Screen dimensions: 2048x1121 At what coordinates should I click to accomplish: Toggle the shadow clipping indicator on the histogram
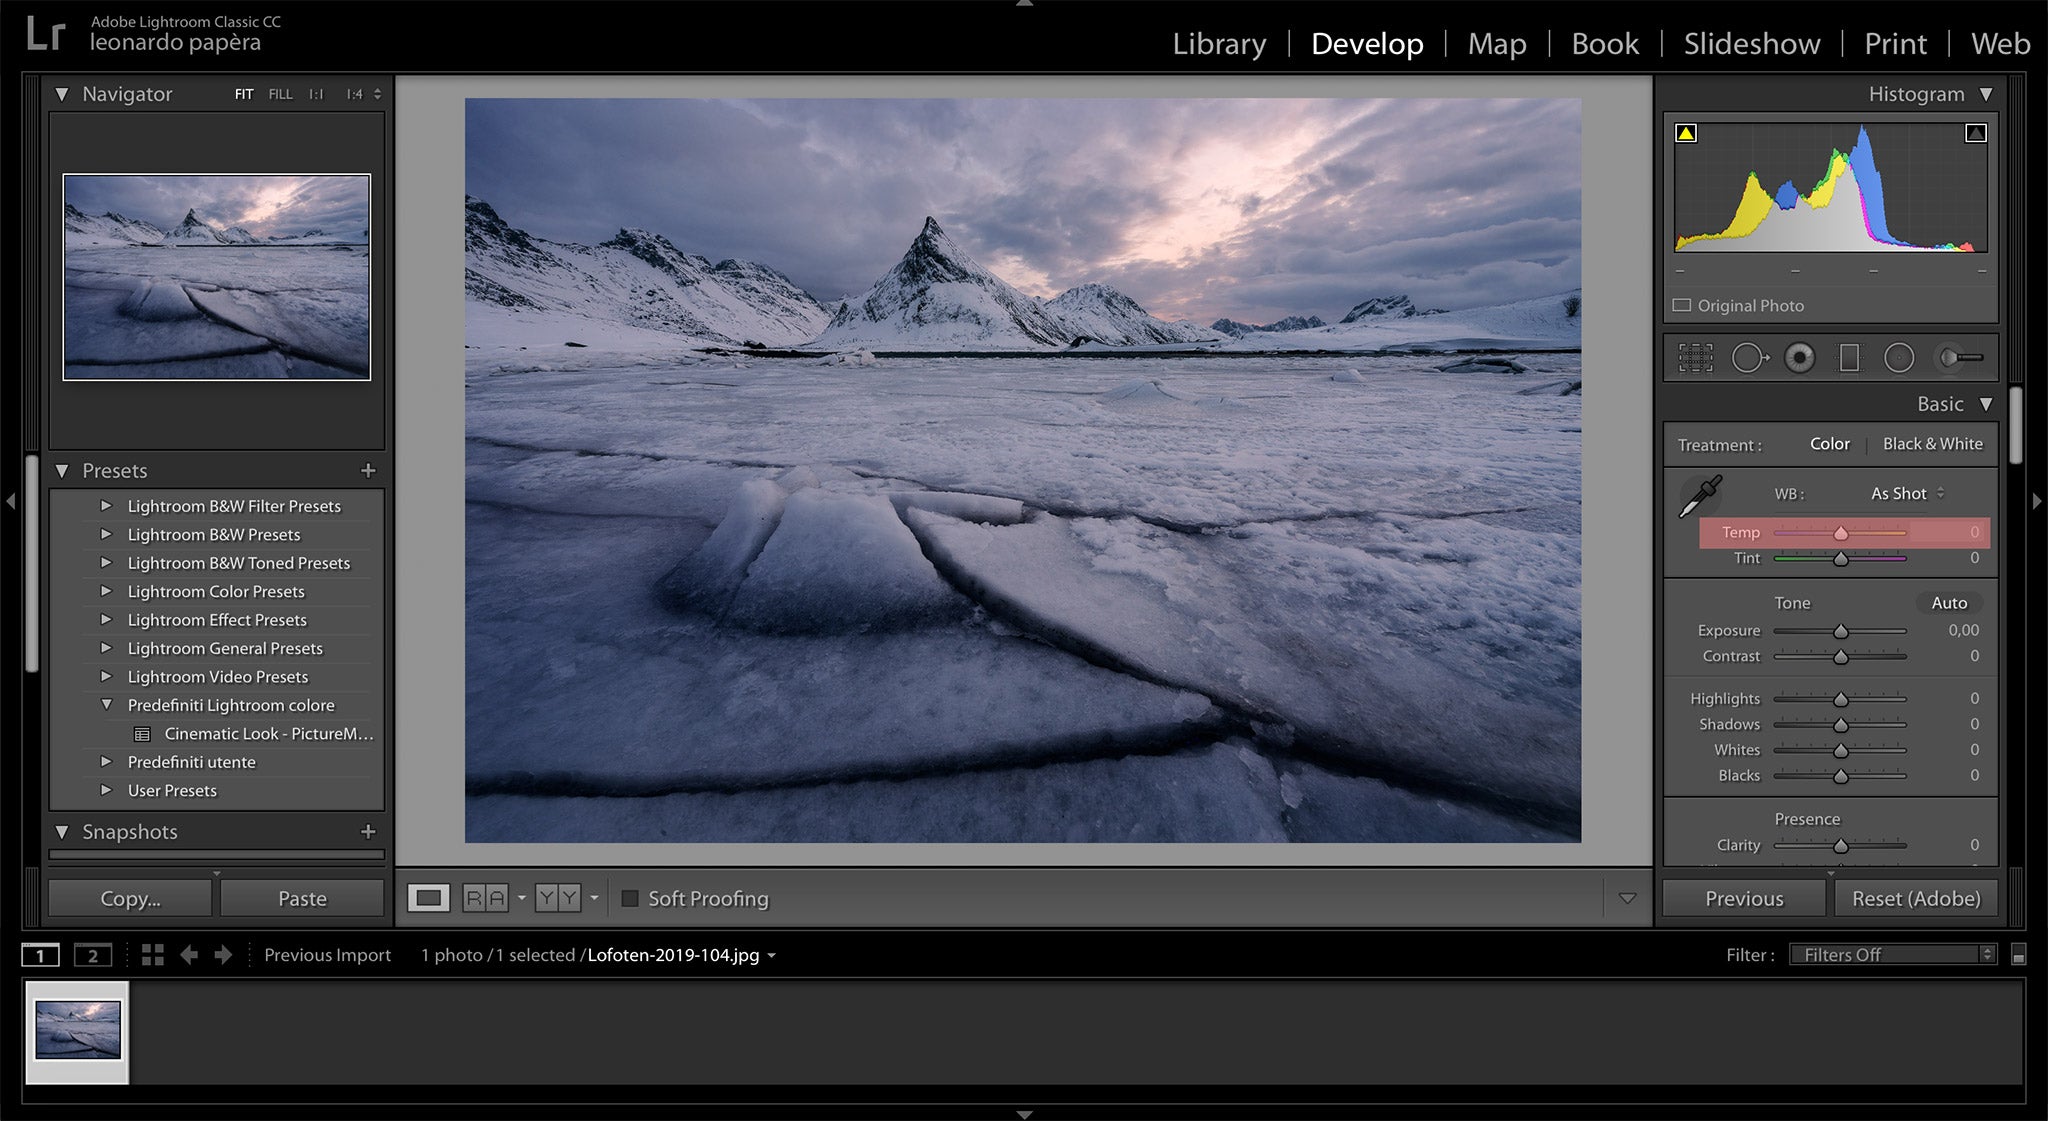1686,132
